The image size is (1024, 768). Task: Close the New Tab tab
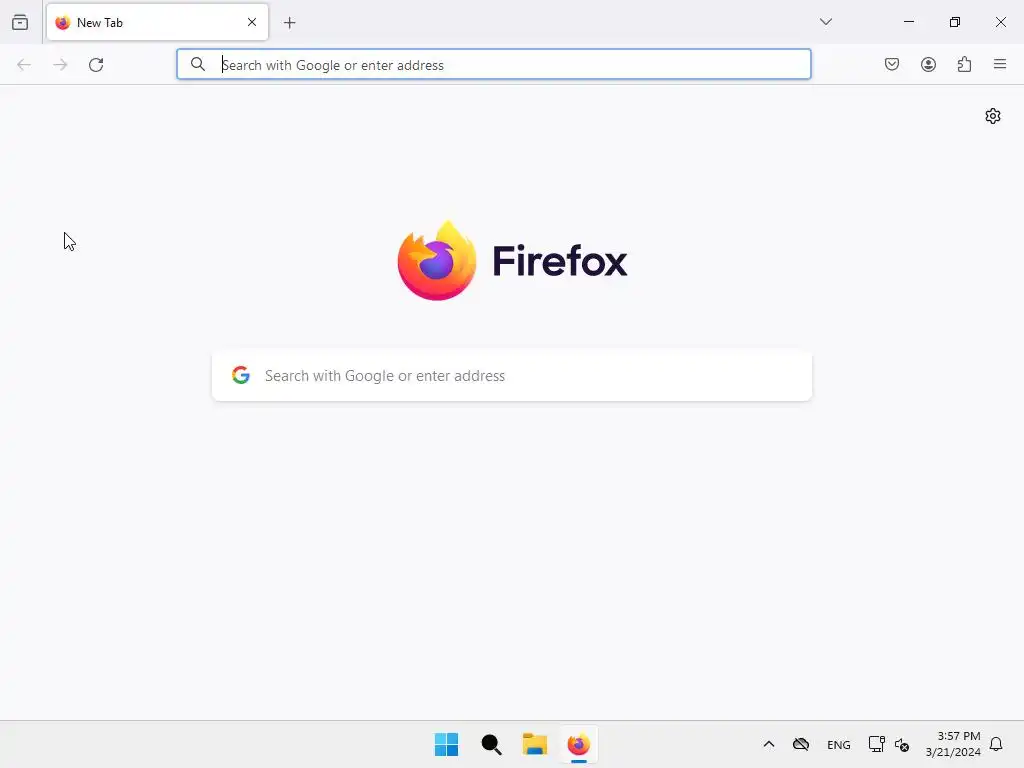click(x=252, y=22)
